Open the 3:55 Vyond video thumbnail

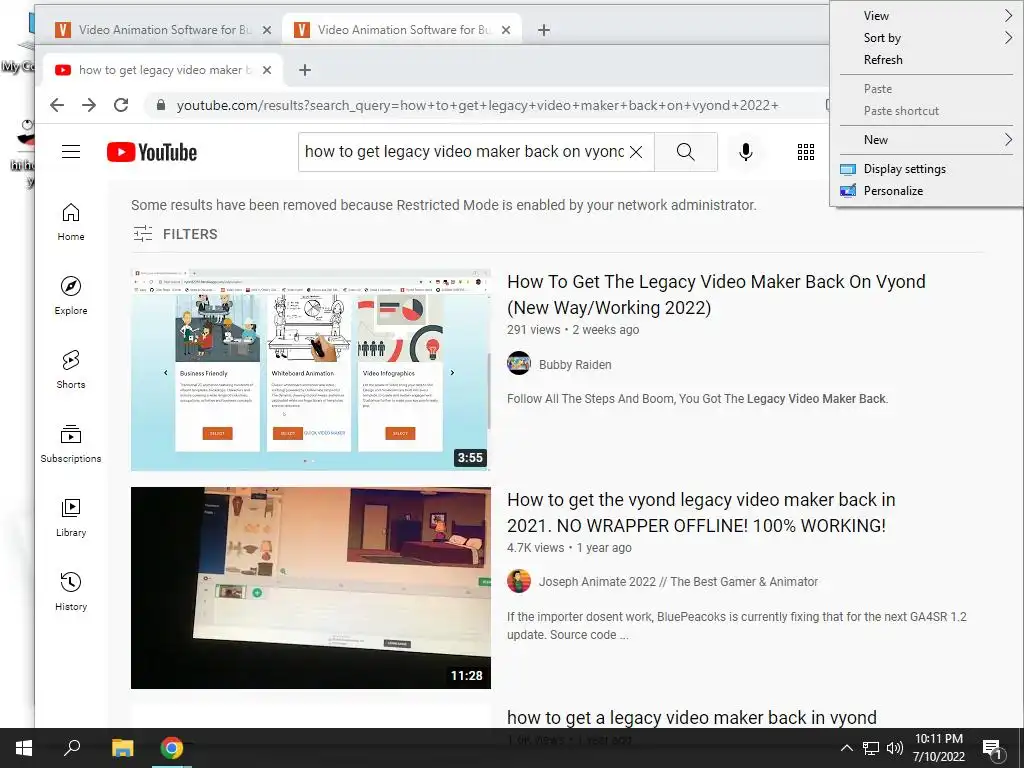click(310, 369)
